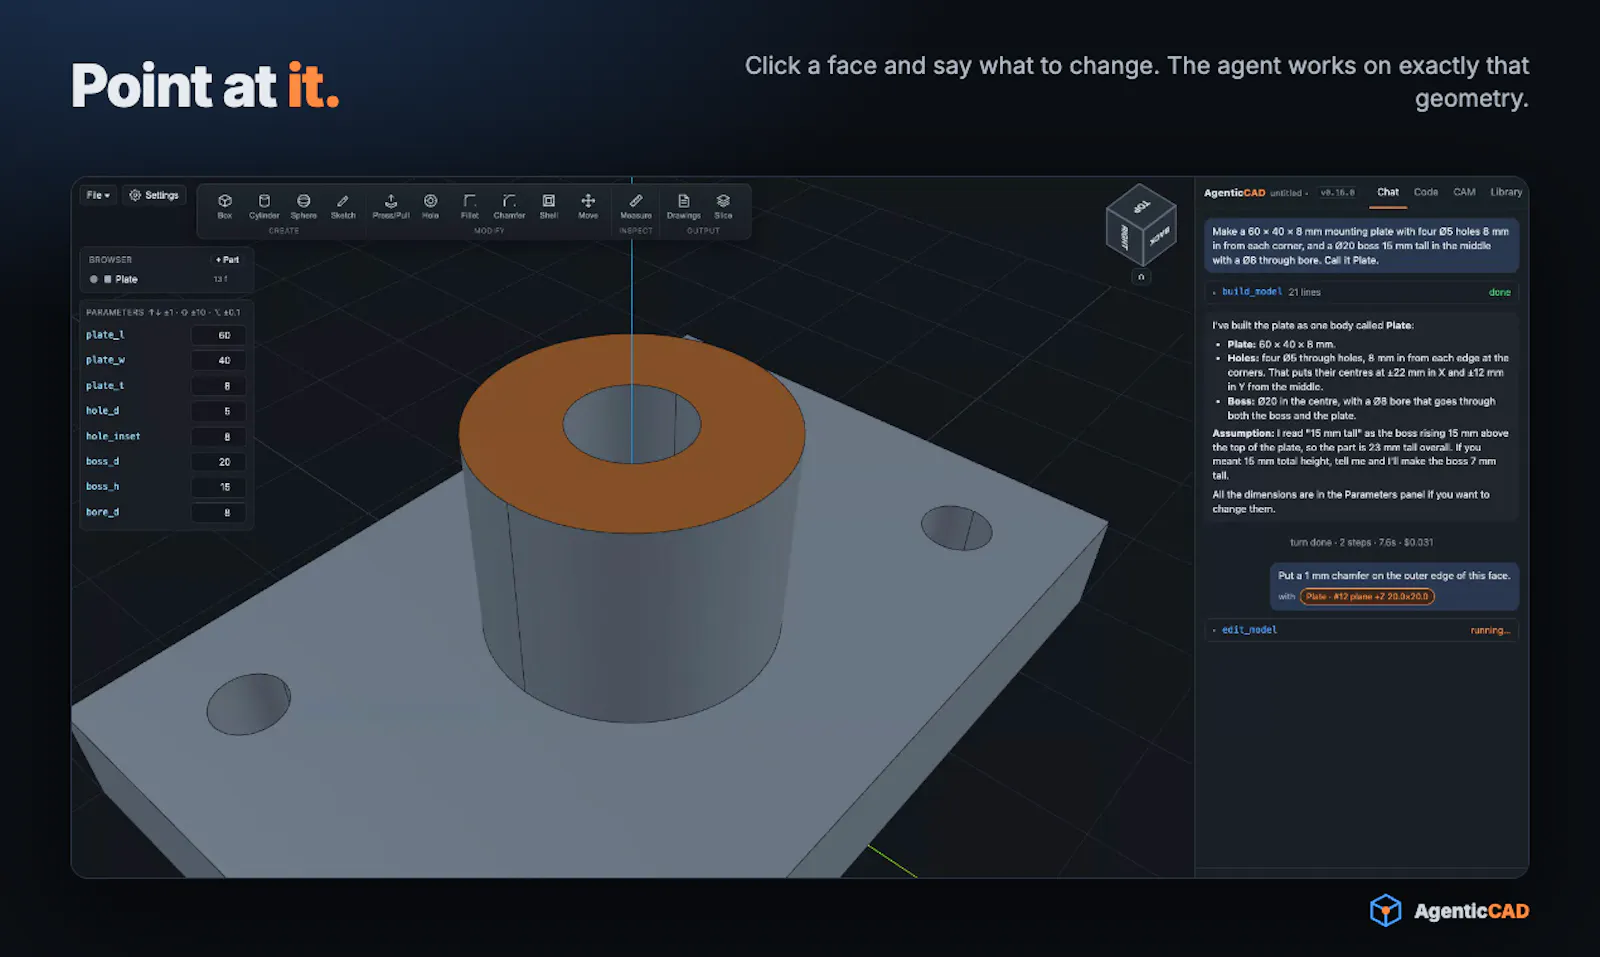The height and width of the screenshot is (957, 1600).
Task: Switch to the Chat tab
Action: 1388,192
